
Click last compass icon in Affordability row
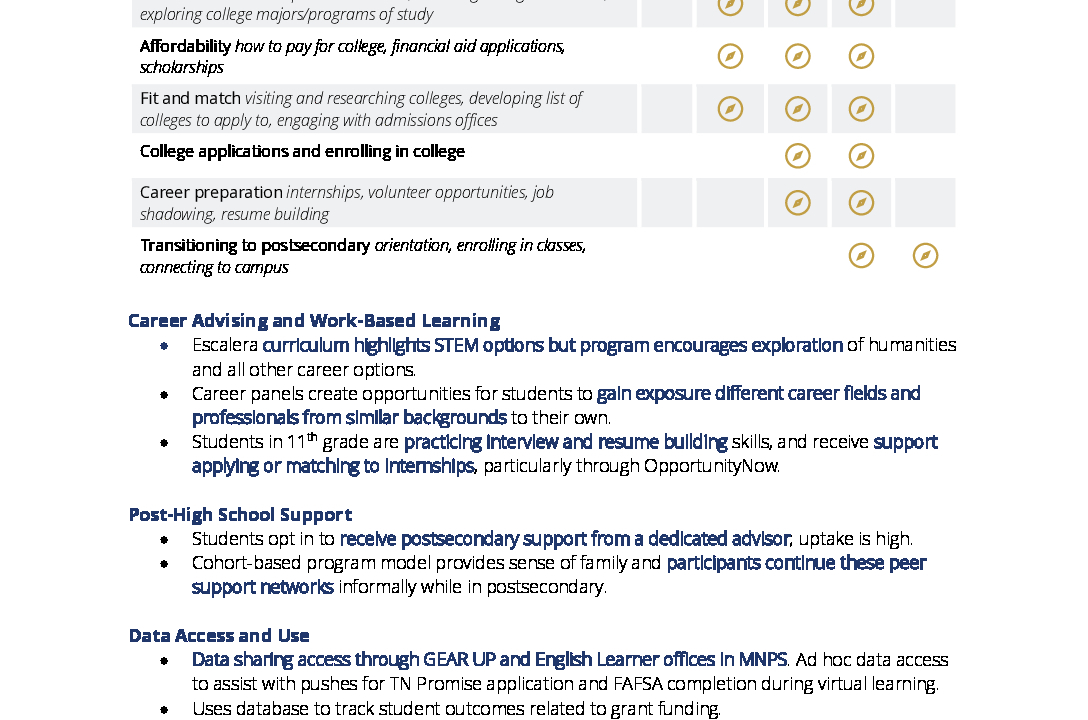(861, 56)
